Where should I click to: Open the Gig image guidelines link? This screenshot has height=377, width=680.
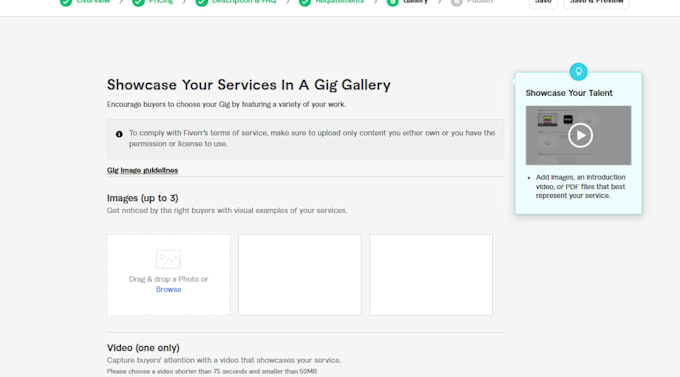coord(142,170)
